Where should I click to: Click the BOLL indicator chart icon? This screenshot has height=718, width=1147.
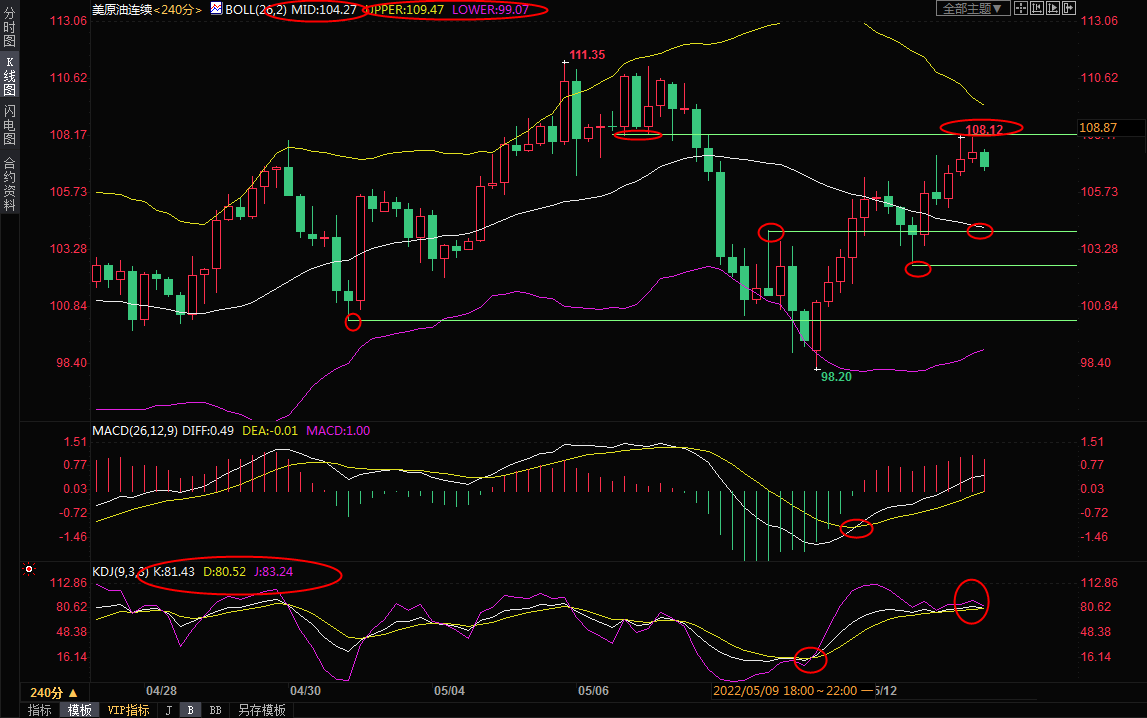tap(217, 9)
